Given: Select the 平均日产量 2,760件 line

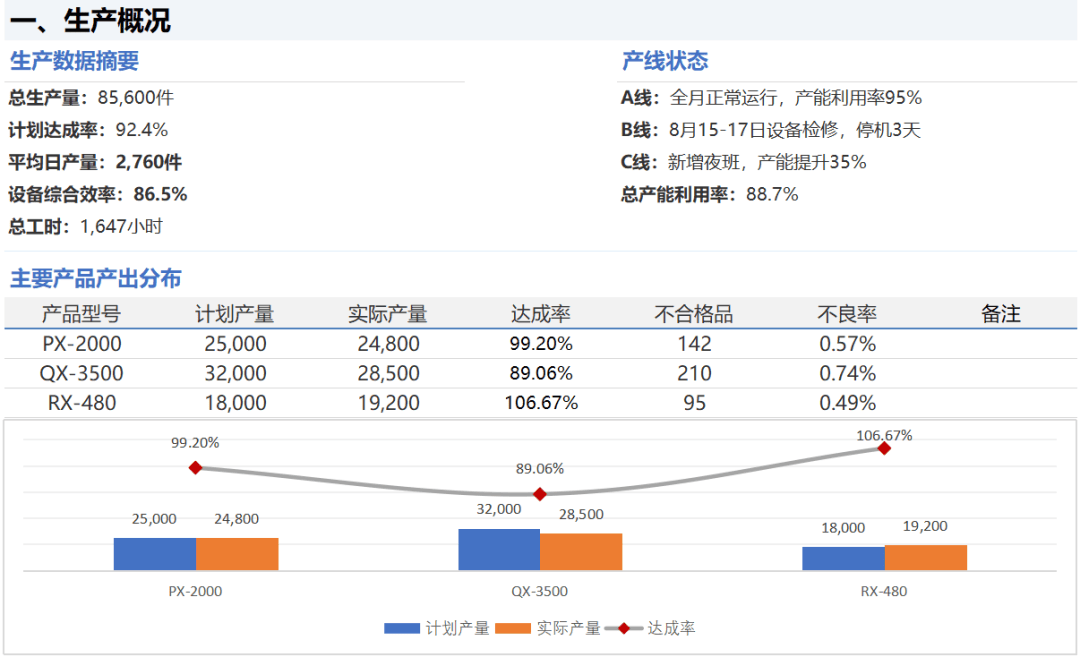Looking at the screenshot, I should 95,162.
